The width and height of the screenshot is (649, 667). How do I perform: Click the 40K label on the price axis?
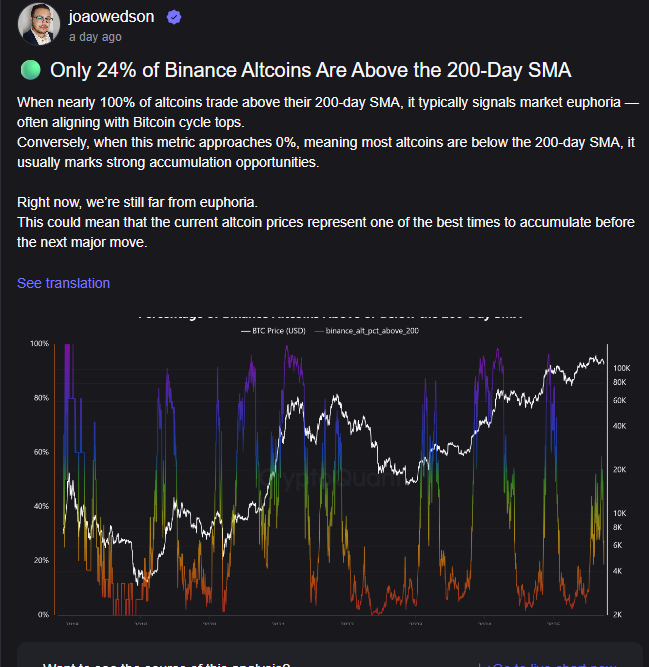point(618,426)
